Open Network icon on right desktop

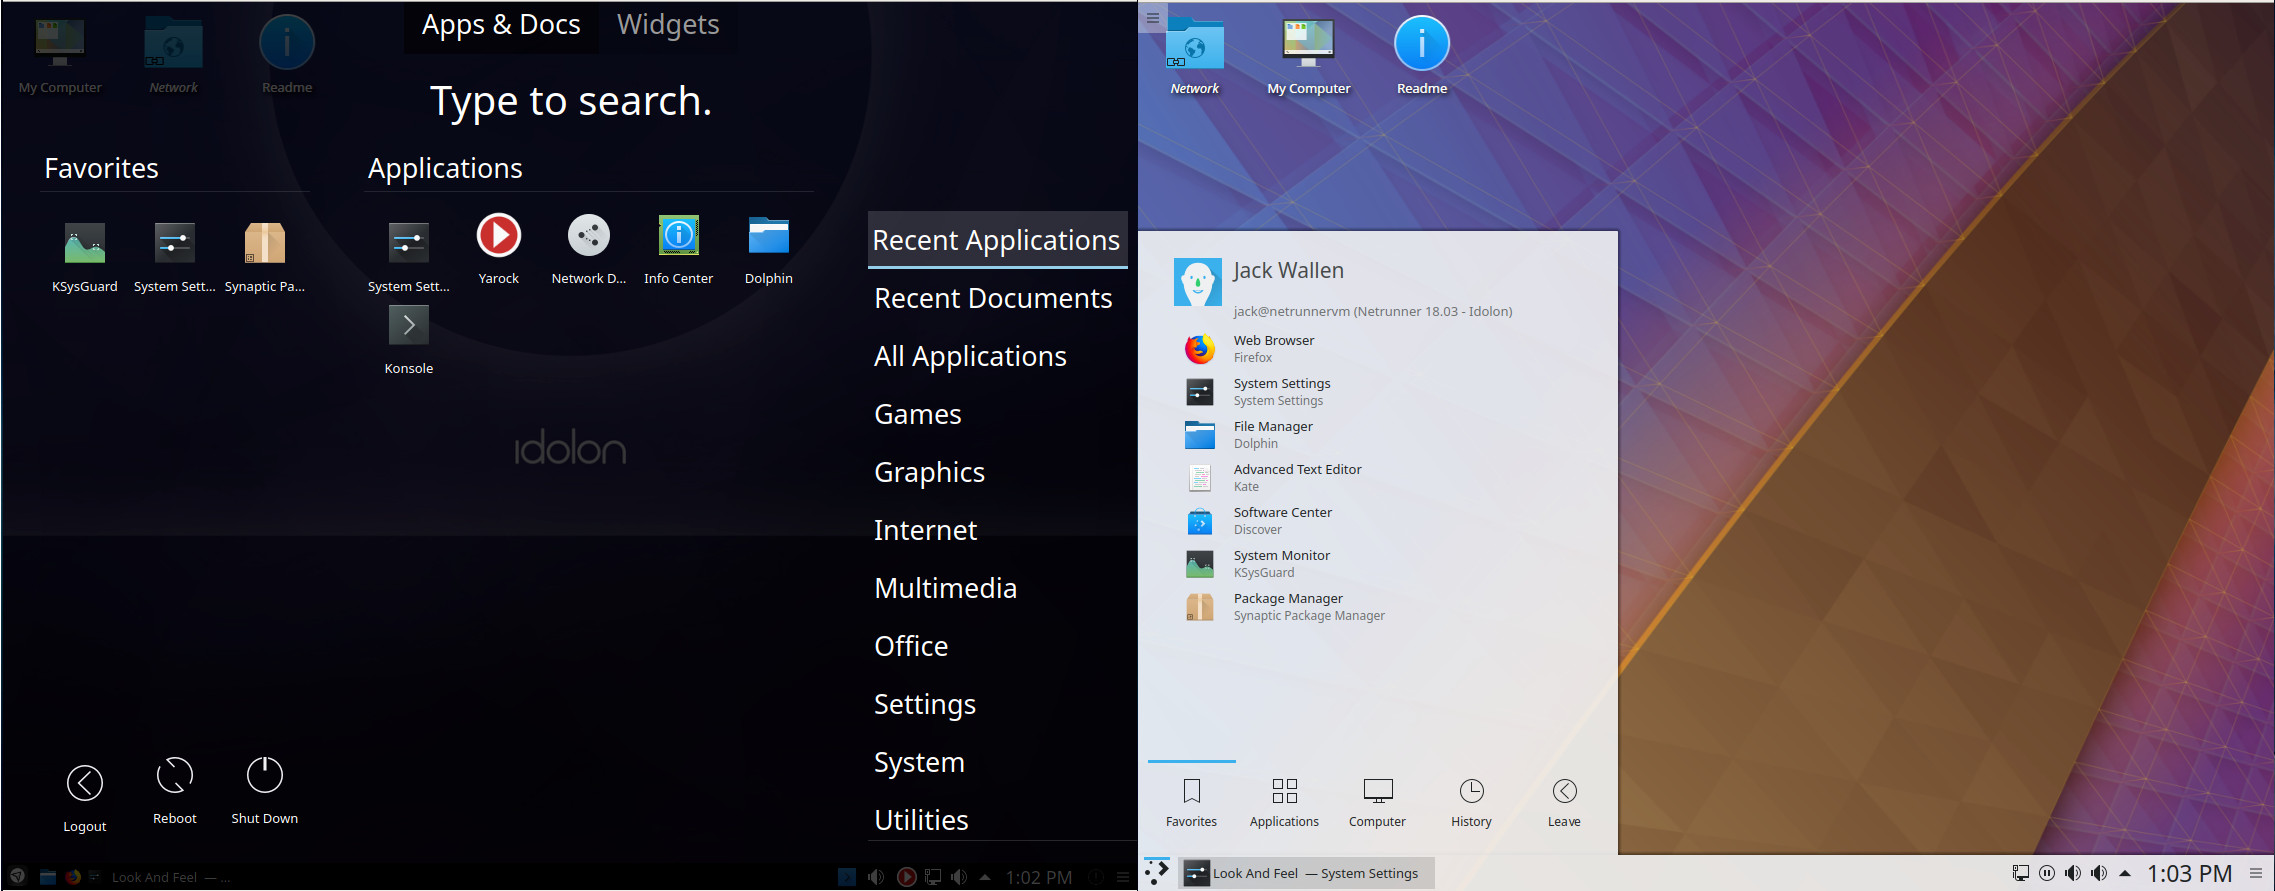(x=1195, y=57)
